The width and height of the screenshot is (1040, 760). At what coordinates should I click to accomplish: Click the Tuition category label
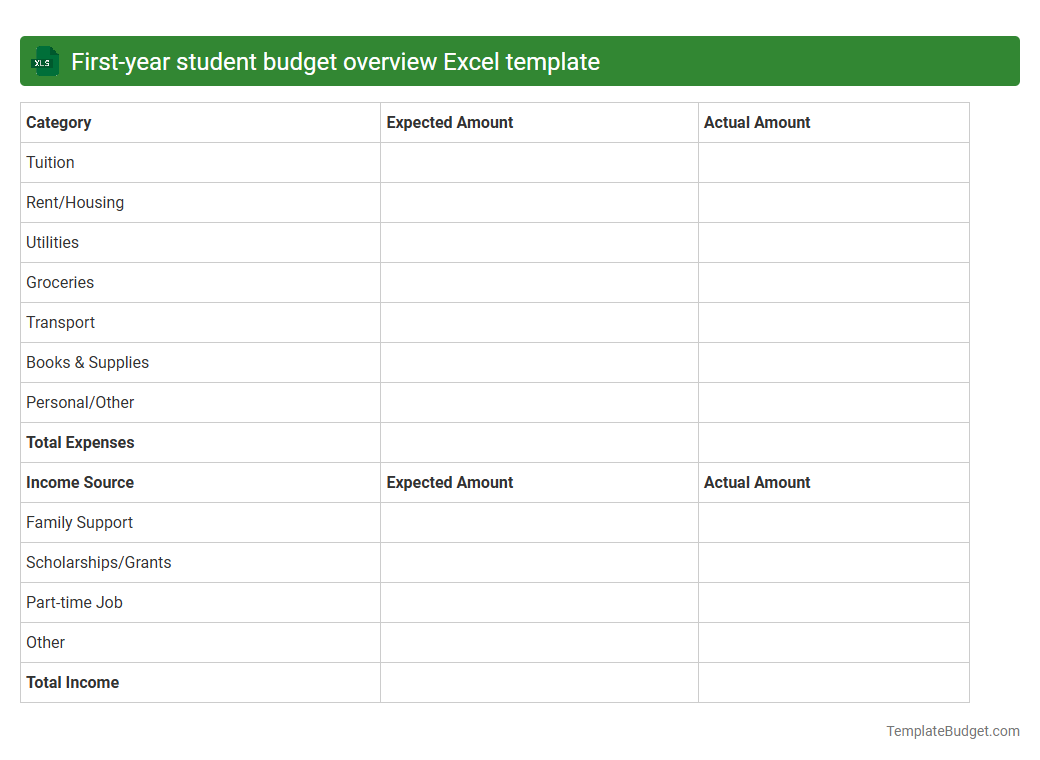50,162
